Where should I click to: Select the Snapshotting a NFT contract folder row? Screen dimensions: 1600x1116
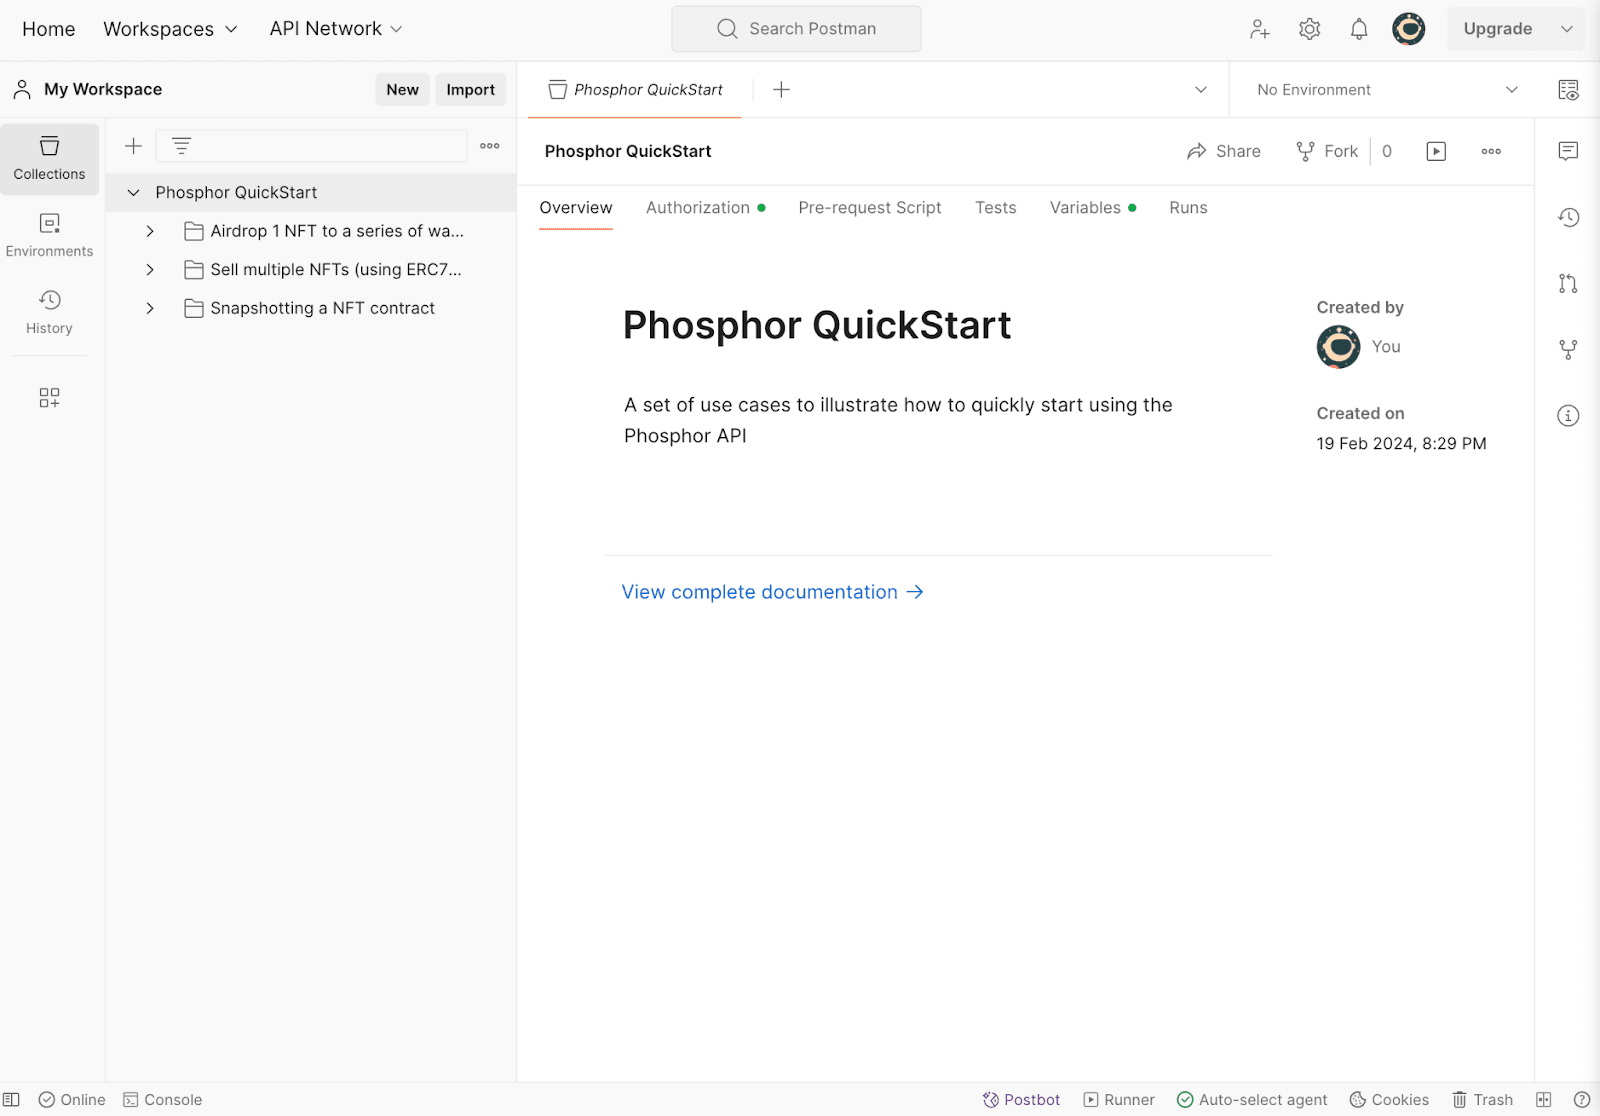click(311, 308)
